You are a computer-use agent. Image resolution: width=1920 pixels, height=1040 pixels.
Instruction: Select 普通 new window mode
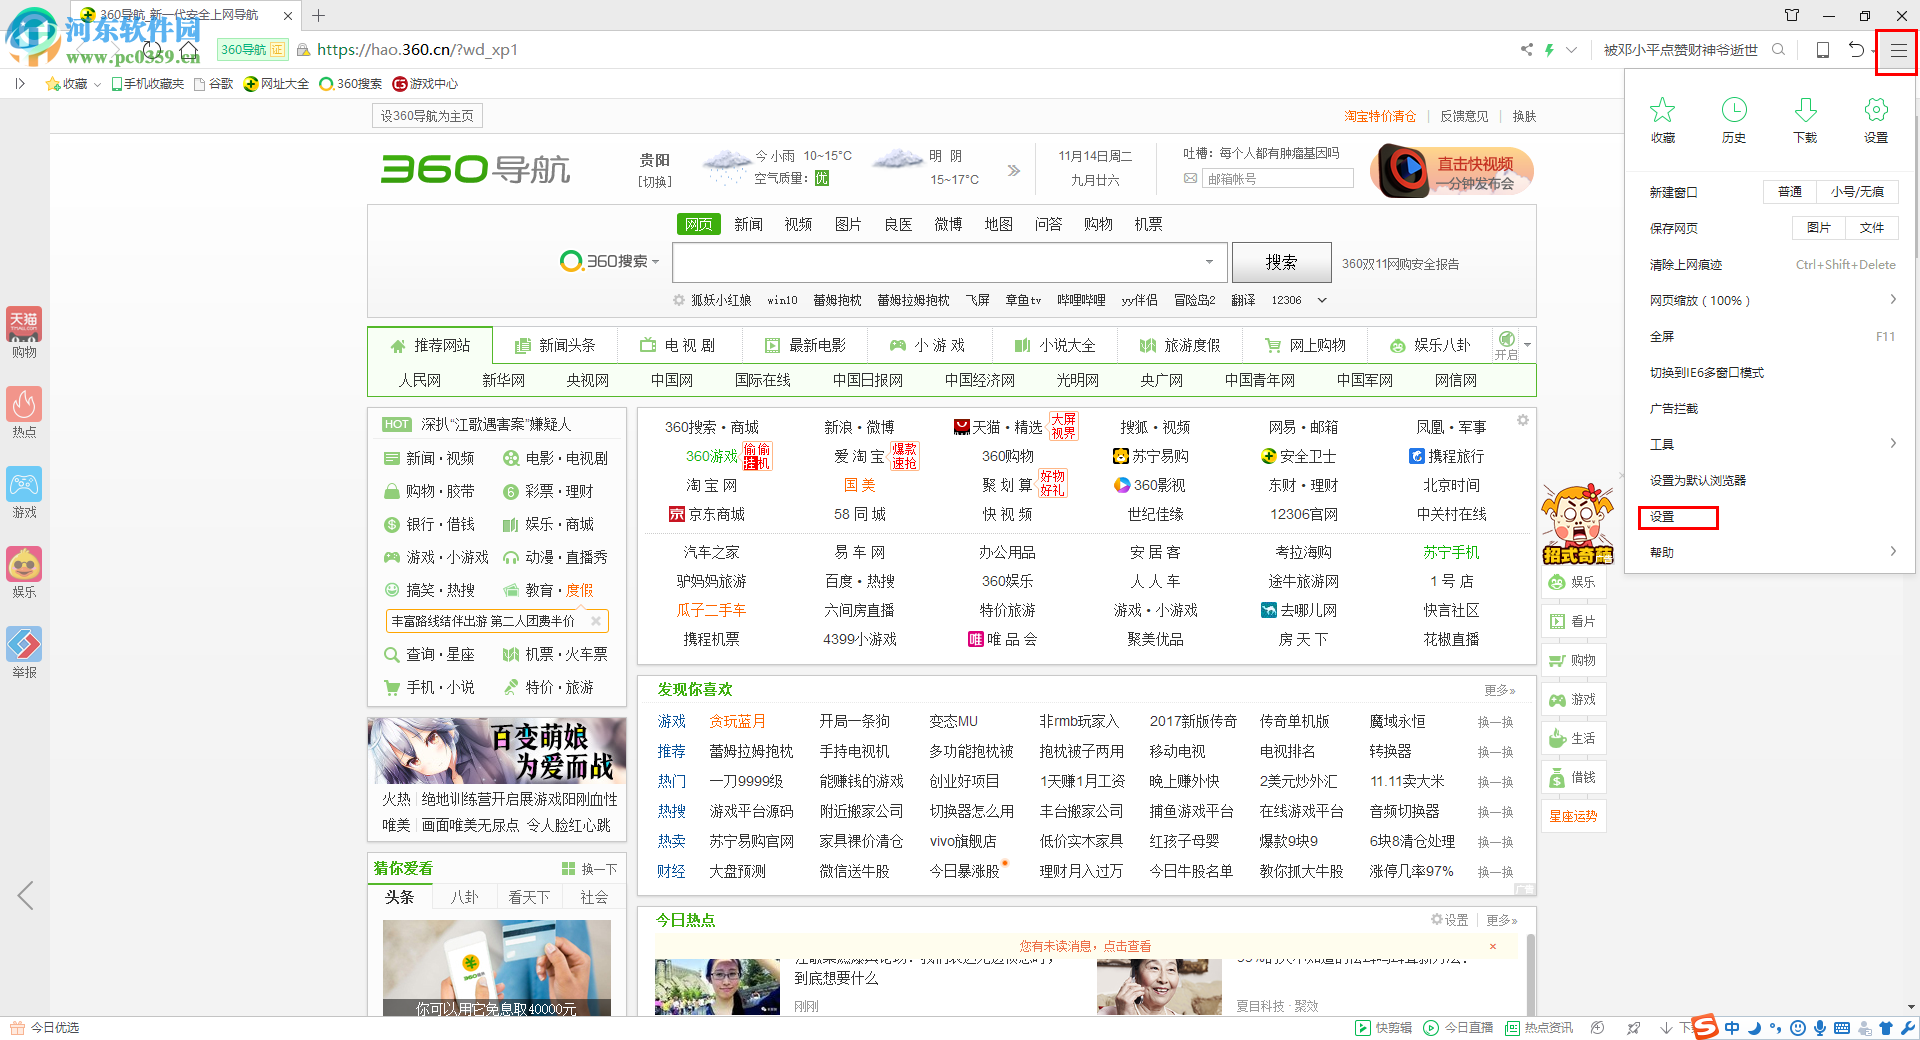pyautogui.click(x=1790, y=192)
